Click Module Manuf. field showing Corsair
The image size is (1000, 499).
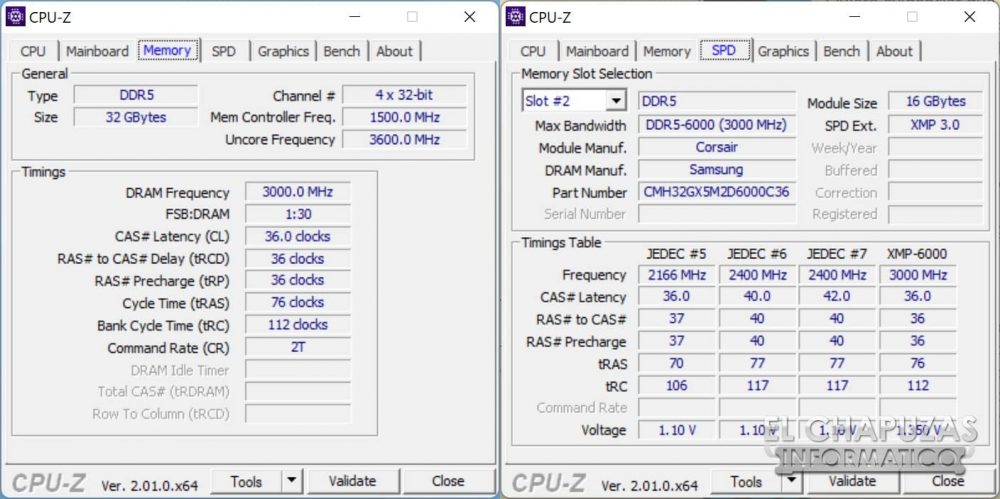click(717, 147)
